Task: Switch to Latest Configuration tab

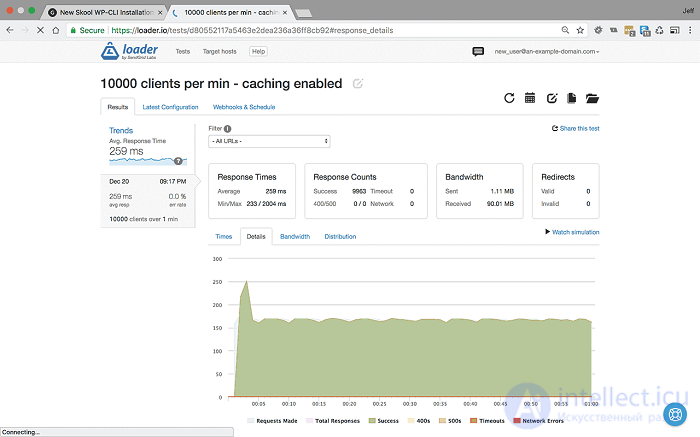Action: point(170,107)
